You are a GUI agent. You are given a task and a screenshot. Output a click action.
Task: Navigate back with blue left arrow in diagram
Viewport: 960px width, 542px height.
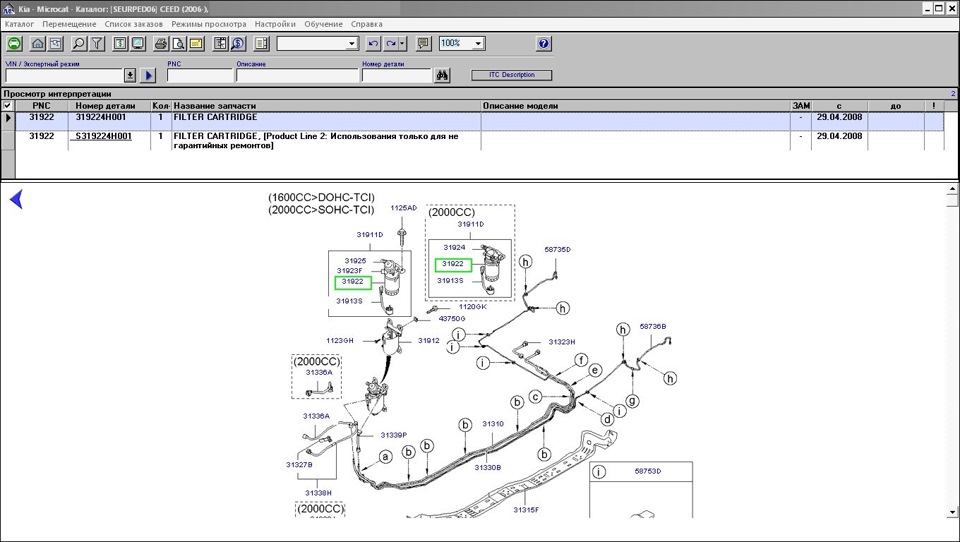[17, 199]
